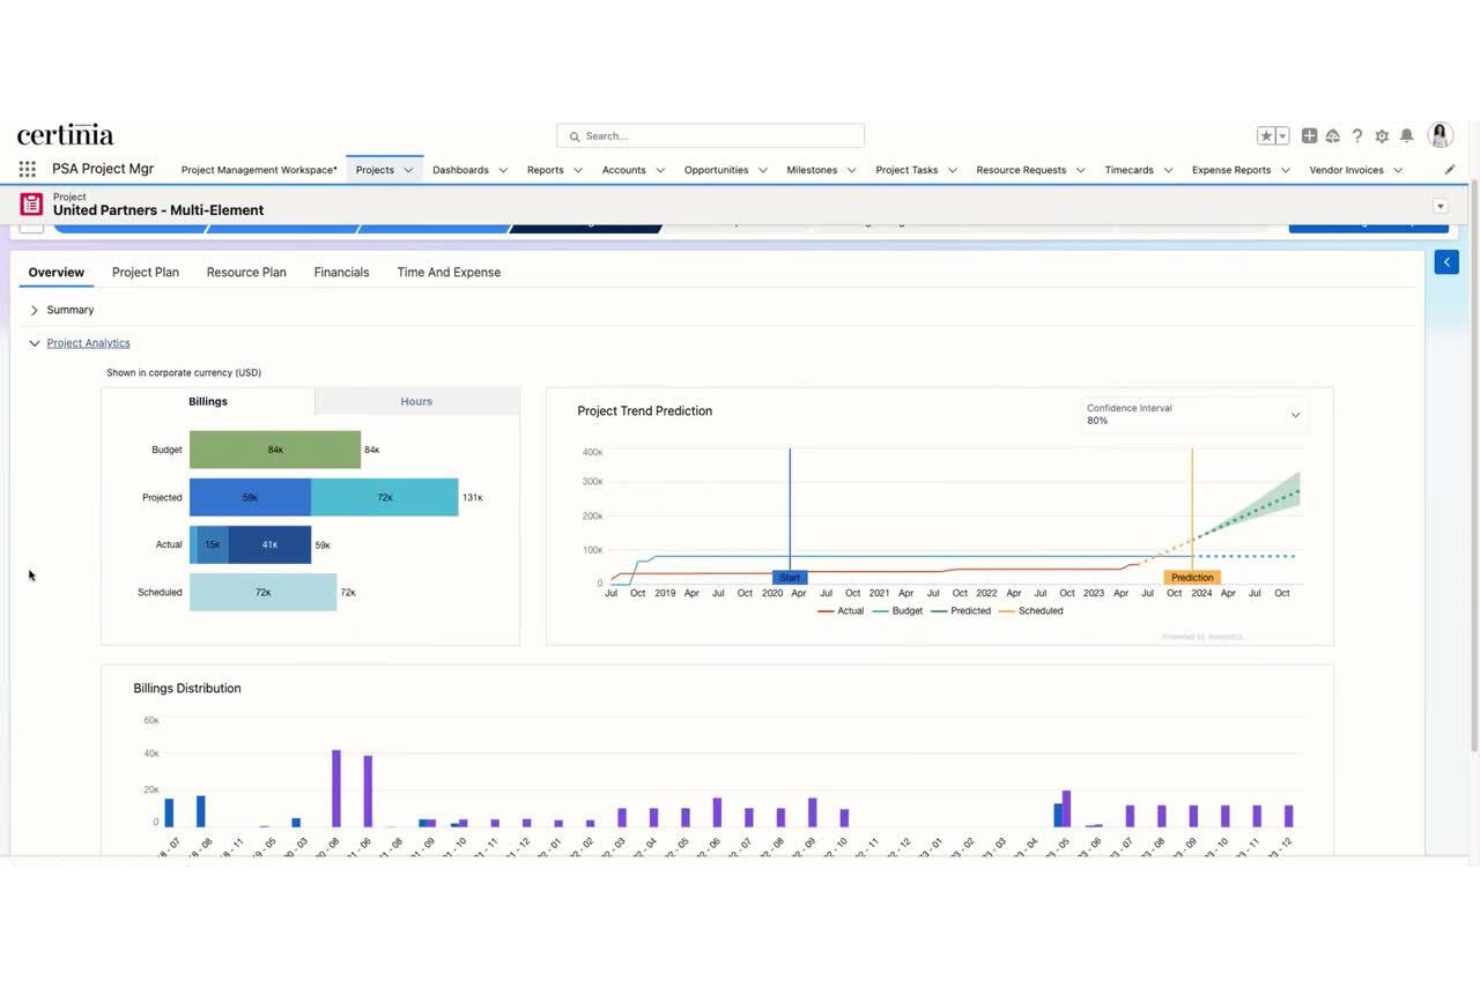Select the Overview tab
The width and height of the screenshot is (1480, 987).
coord(56,272)
